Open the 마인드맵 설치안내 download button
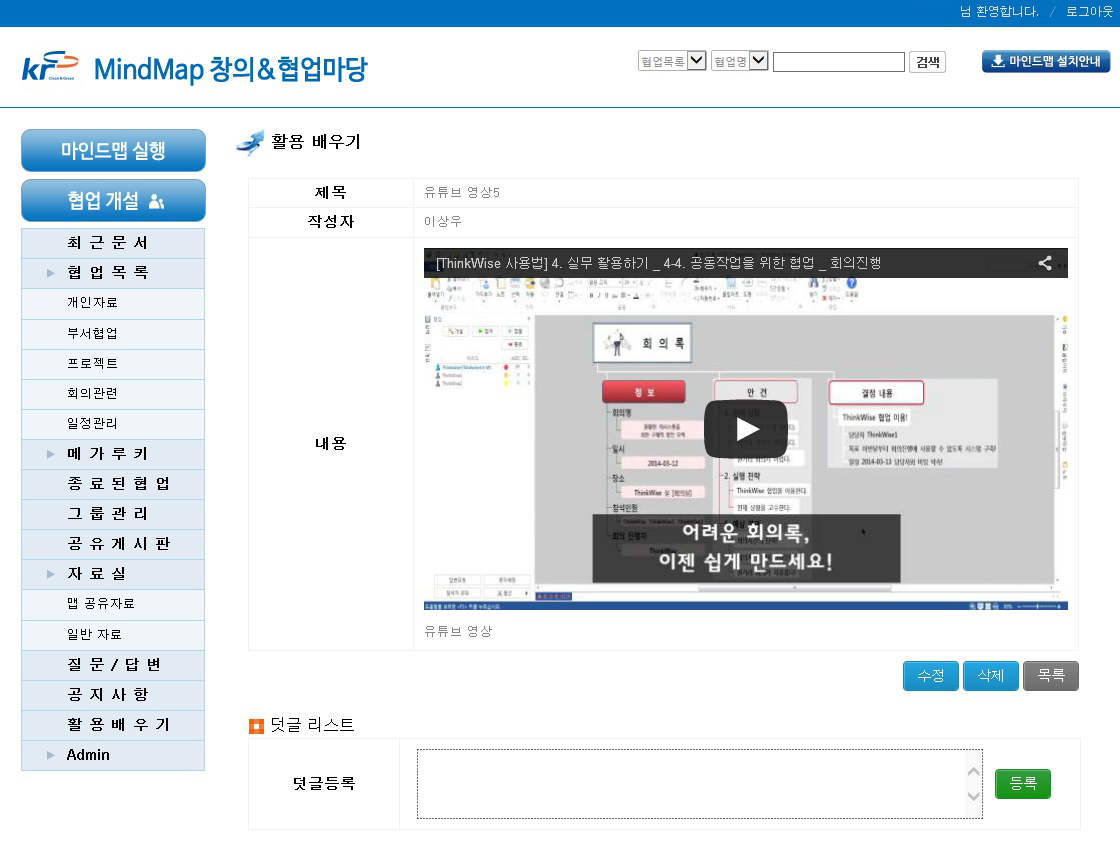The image size is (1120, 843). coord(1046,61)
